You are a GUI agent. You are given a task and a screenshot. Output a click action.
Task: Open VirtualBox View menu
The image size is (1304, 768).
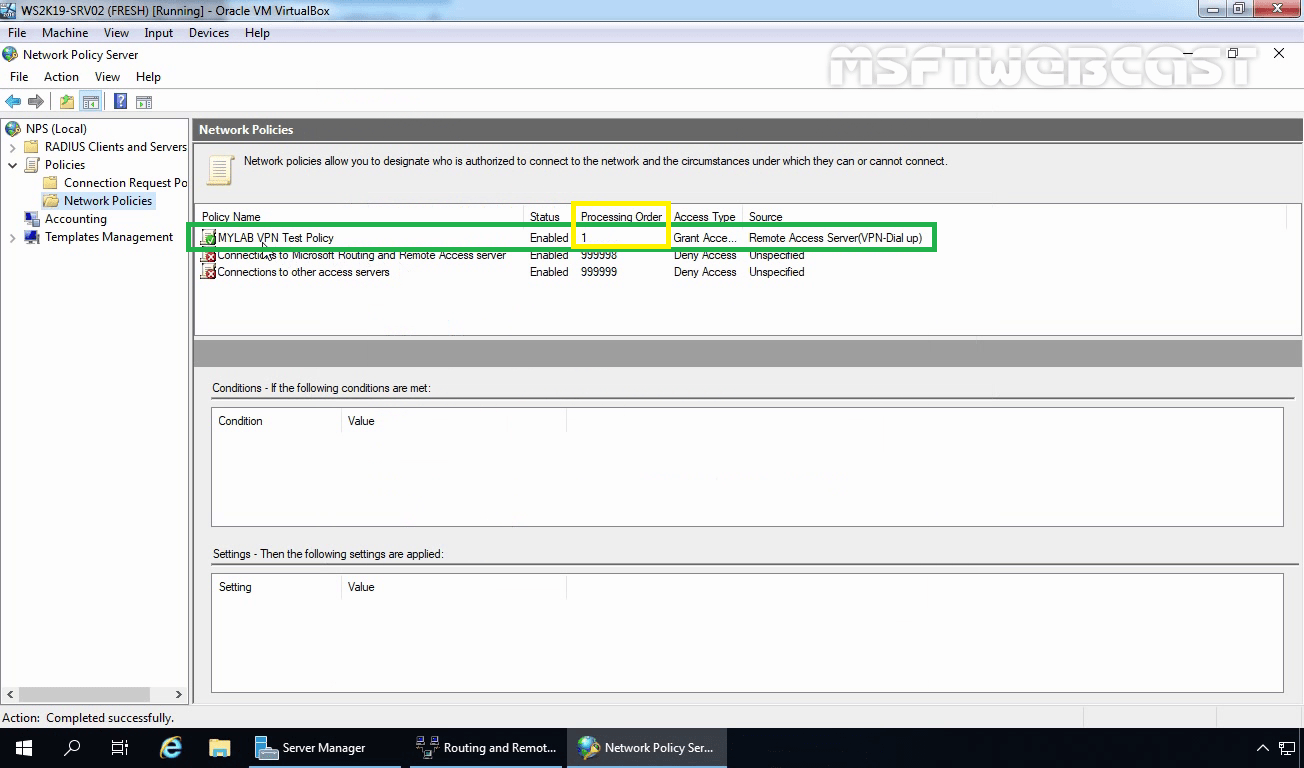click(116, 33)
